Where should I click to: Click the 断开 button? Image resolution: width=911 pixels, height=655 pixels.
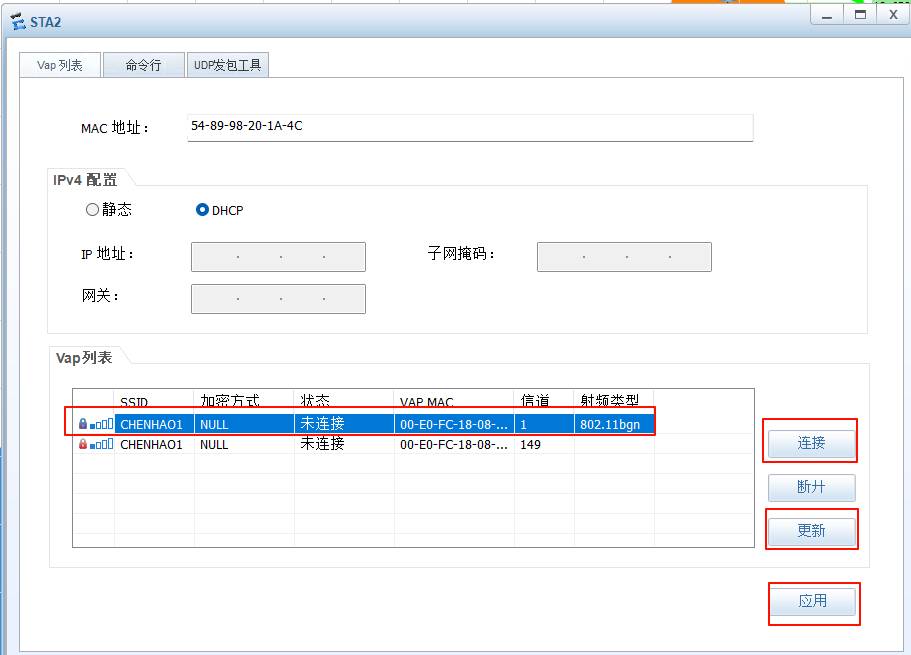[812, 487]
